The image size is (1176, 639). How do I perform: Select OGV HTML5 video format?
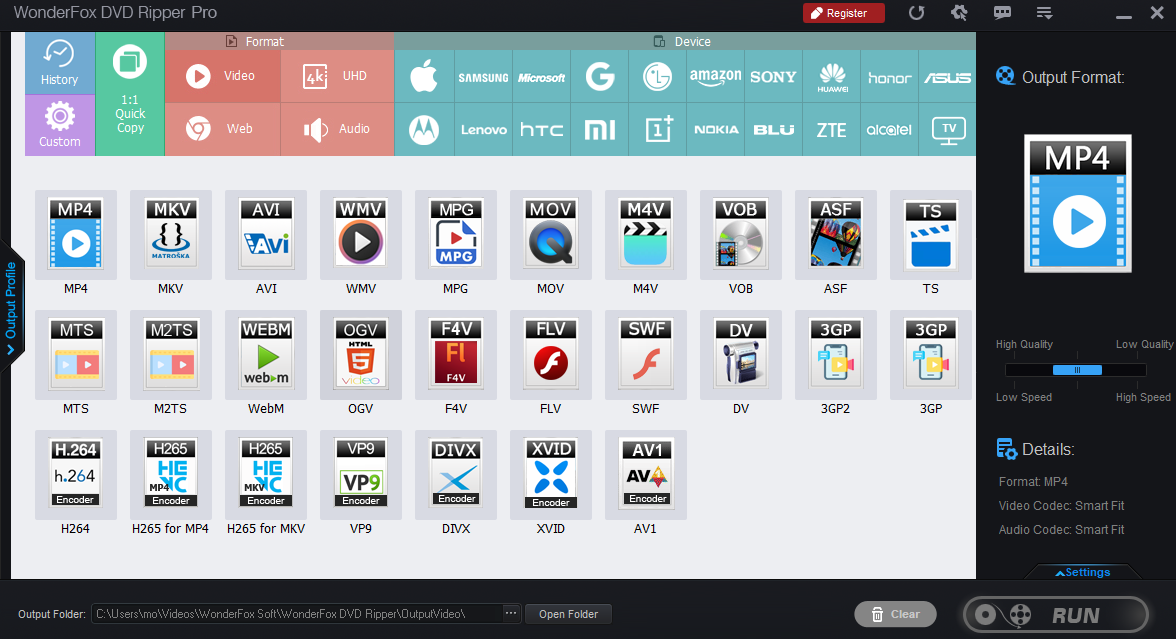[361, 354]
